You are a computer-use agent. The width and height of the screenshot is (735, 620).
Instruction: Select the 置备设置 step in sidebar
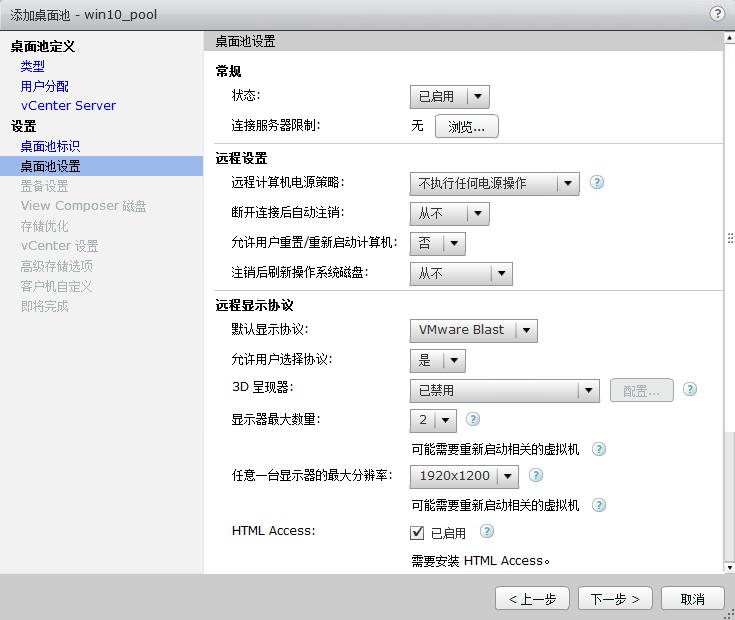click(x=45, y=186)
